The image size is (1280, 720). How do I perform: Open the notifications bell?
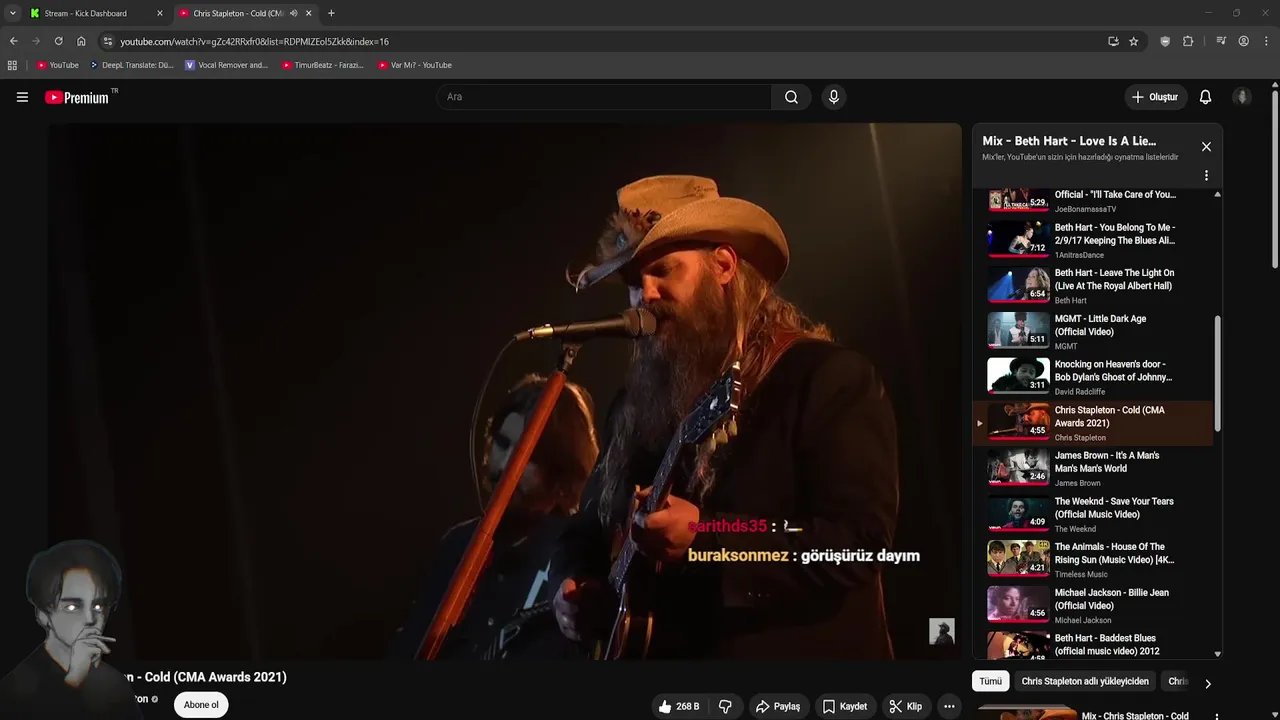1205,97
